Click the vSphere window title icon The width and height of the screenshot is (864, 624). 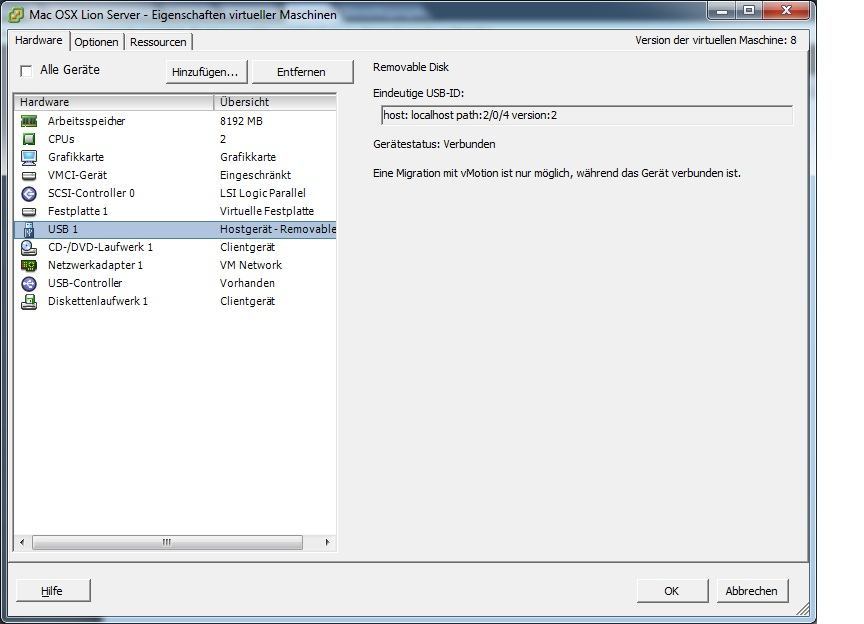pos(16,15)
